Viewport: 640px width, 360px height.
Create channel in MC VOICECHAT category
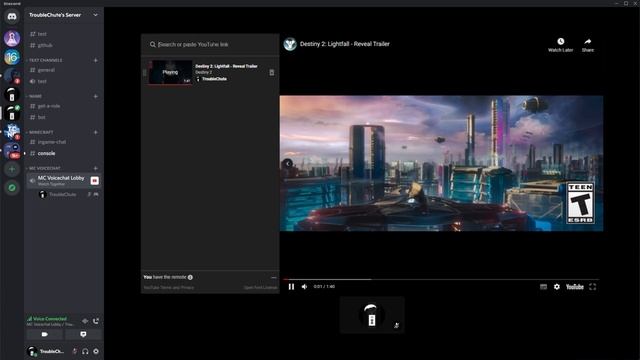pos(96,168)
